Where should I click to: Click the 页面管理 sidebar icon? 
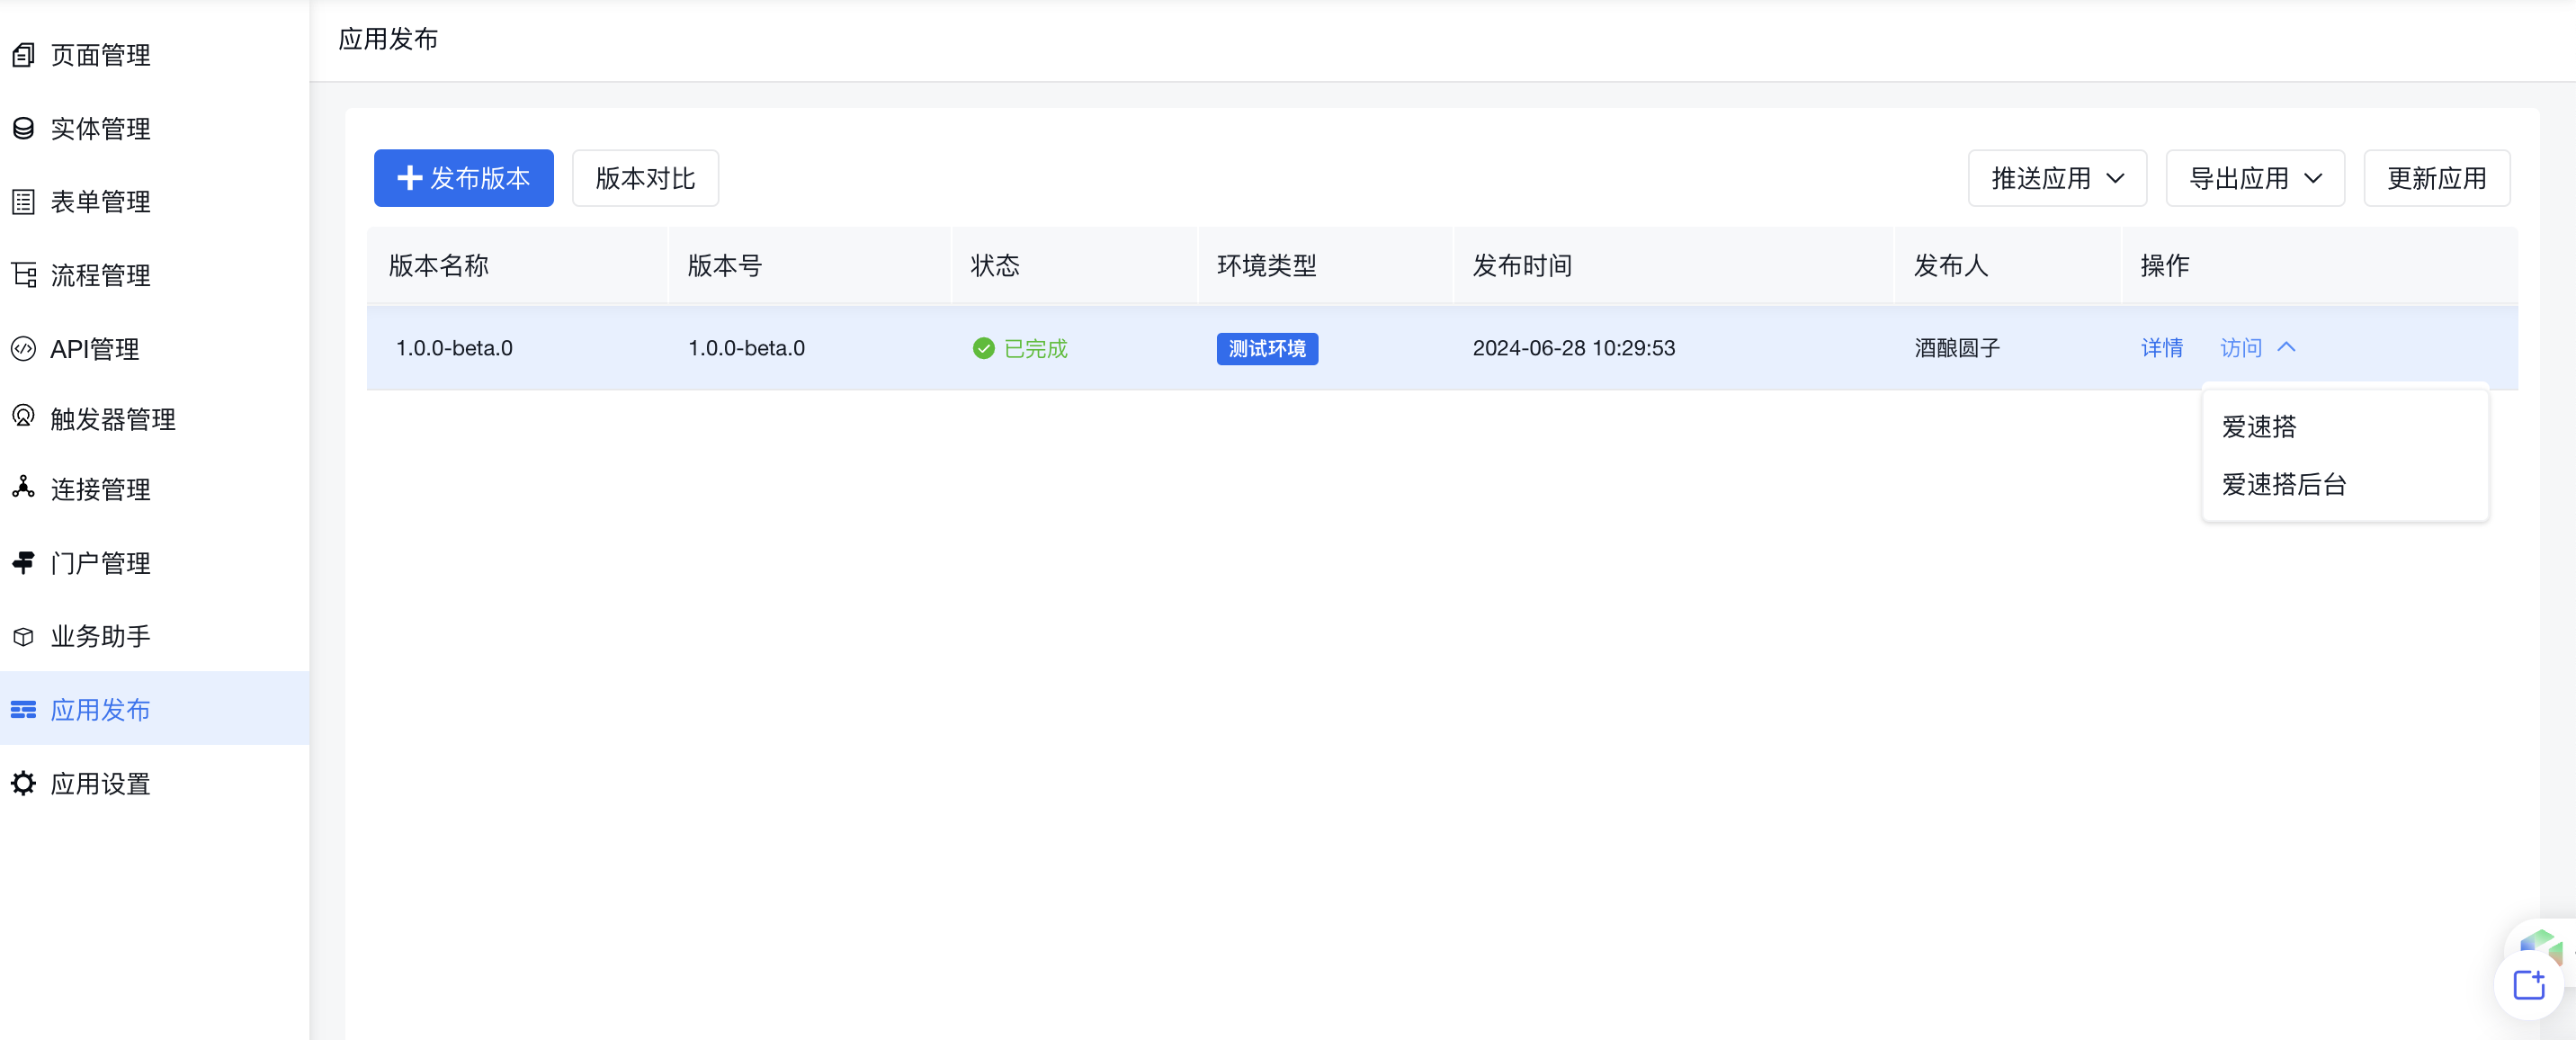click(x=23, y=55)
